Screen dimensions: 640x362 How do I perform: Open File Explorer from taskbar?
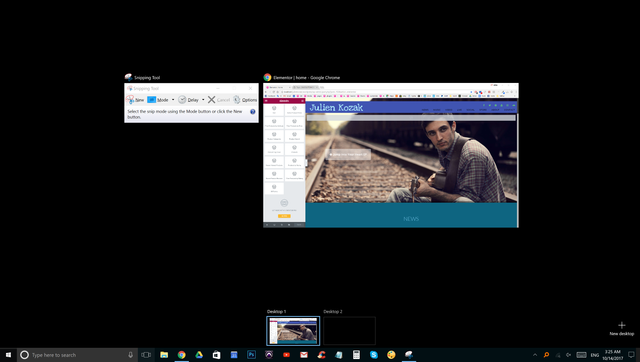point(164,355)
